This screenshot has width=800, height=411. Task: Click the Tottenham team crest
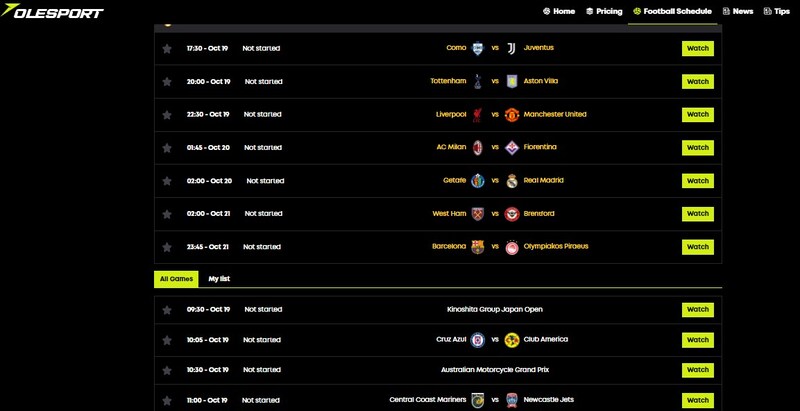tap(478, 81)
